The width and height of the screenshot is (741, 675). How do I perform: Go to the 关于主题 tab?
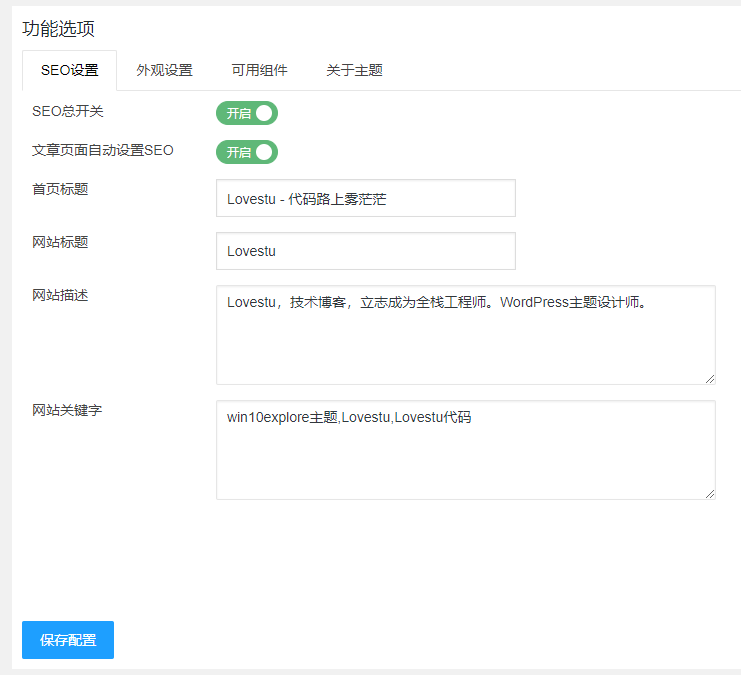[354, 71]
